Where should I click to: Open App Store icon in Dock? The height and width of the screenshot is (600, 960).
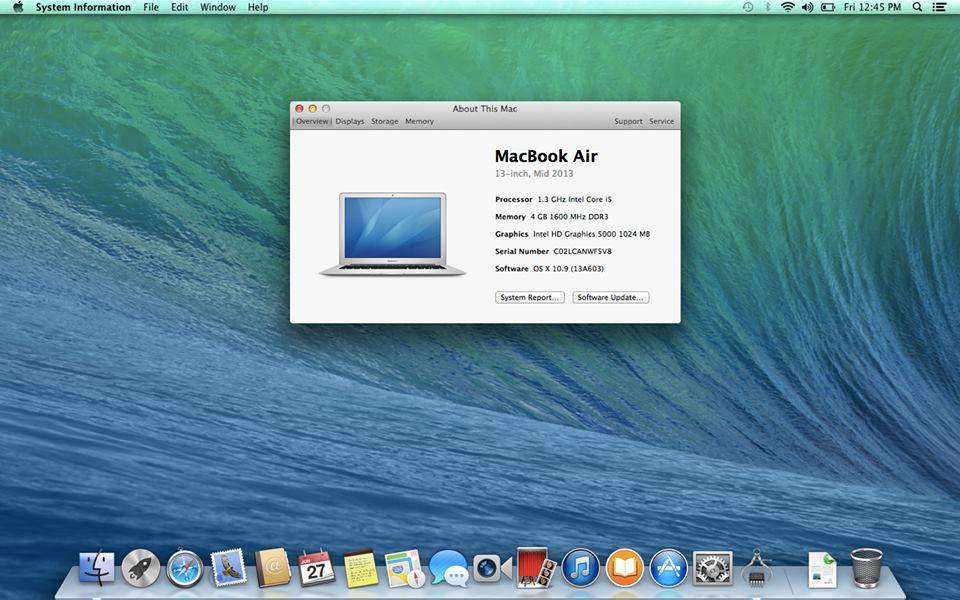click(x=668, y=568)
